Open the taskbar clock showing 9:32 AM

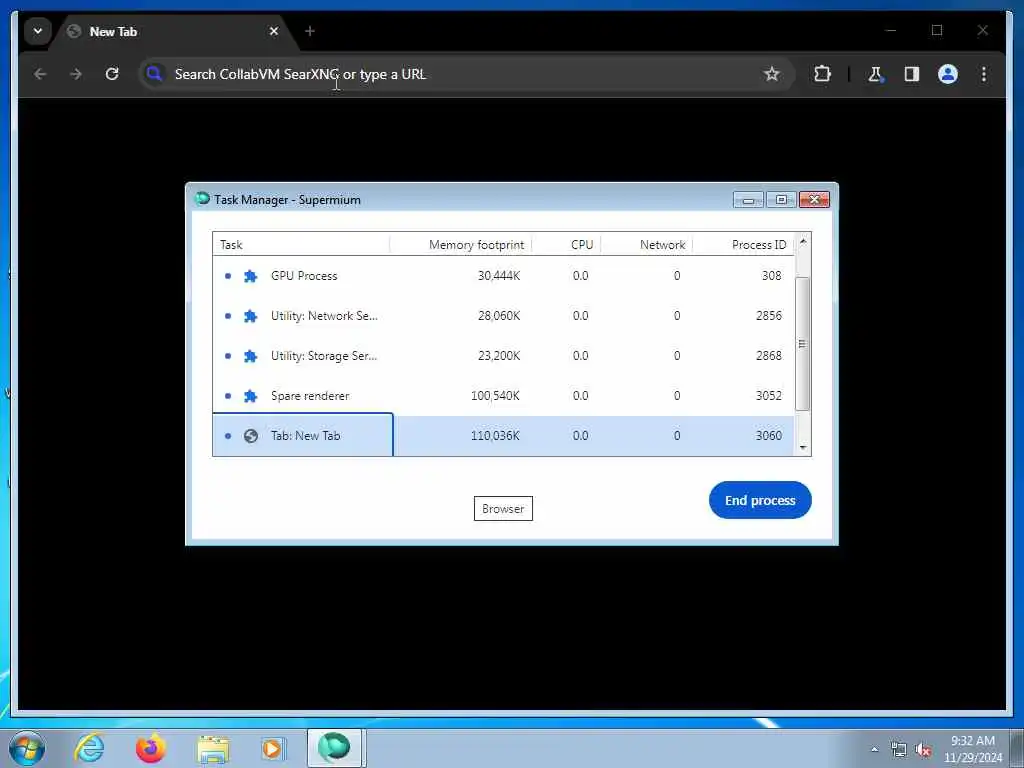pos(973,749)
